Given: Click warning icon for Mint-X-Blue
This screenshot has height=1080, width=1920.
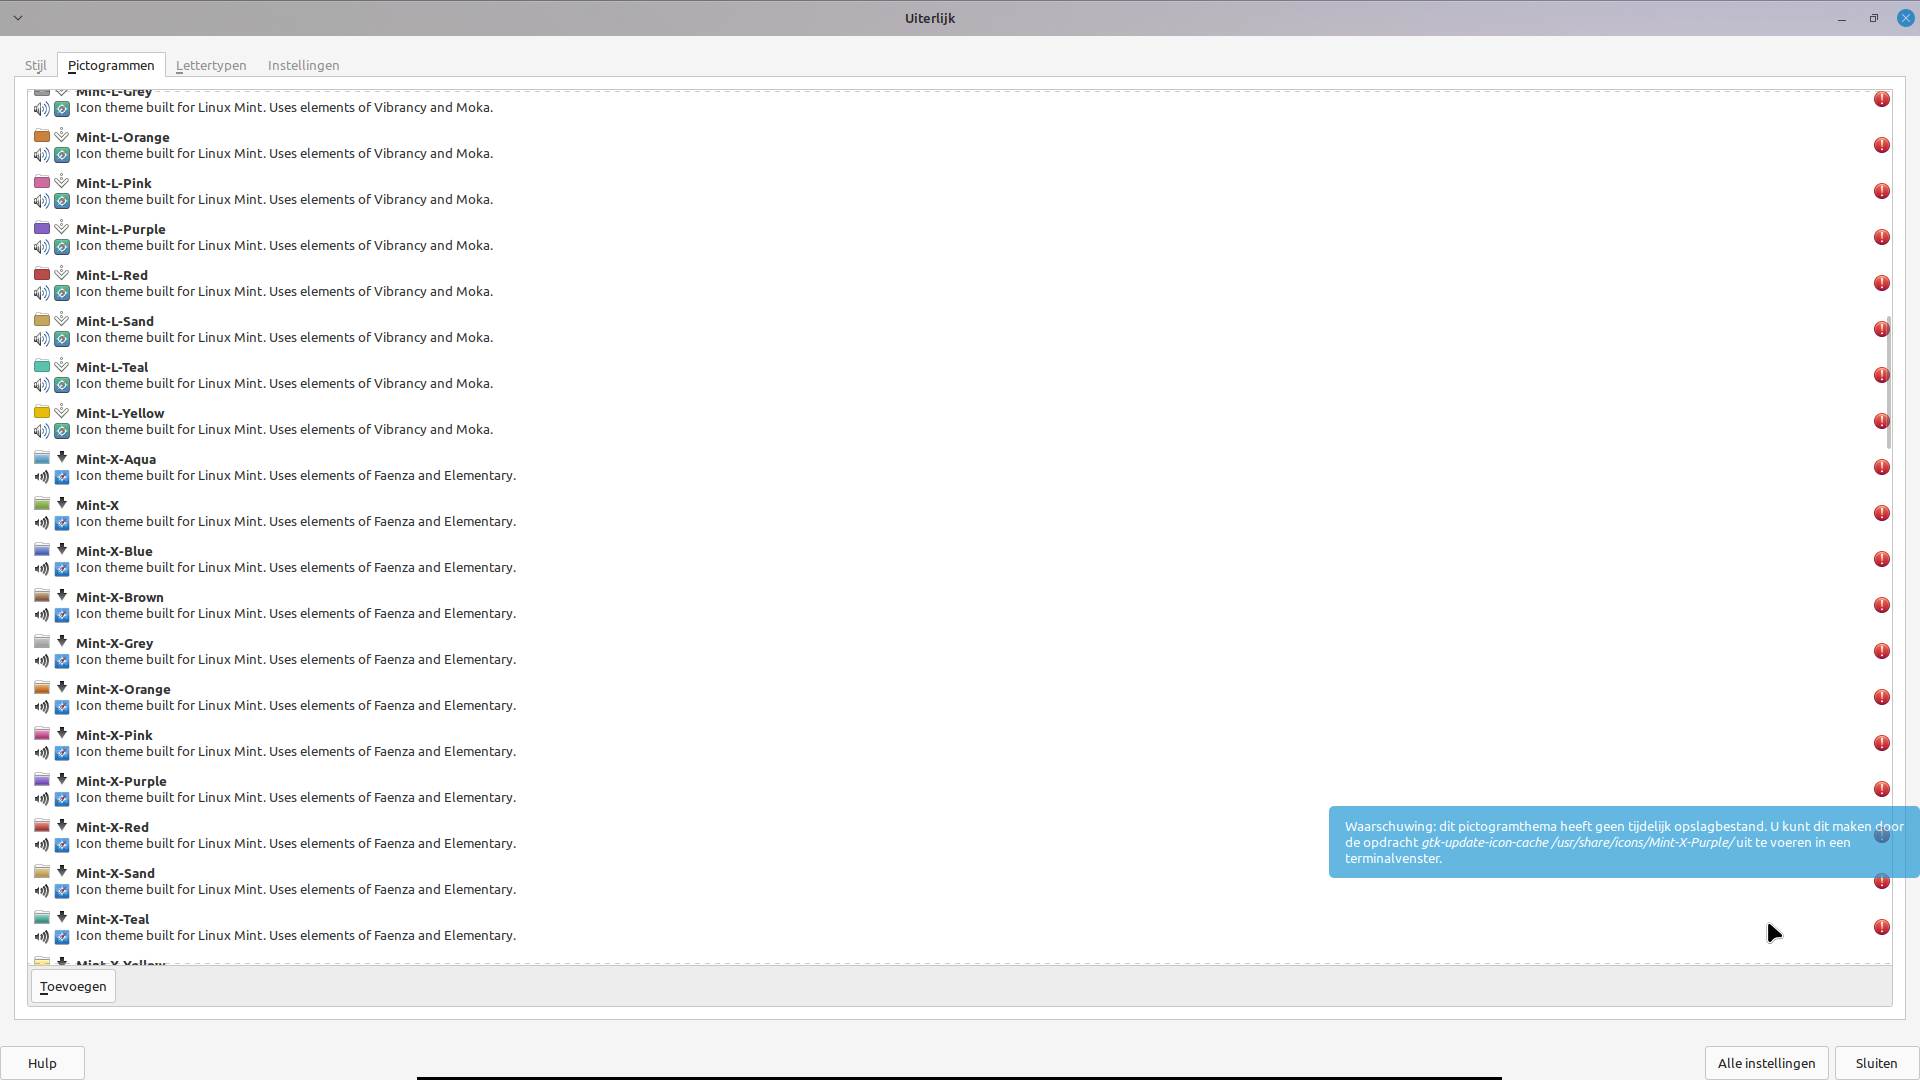Looking at the screenshot, I should 1882,559.
